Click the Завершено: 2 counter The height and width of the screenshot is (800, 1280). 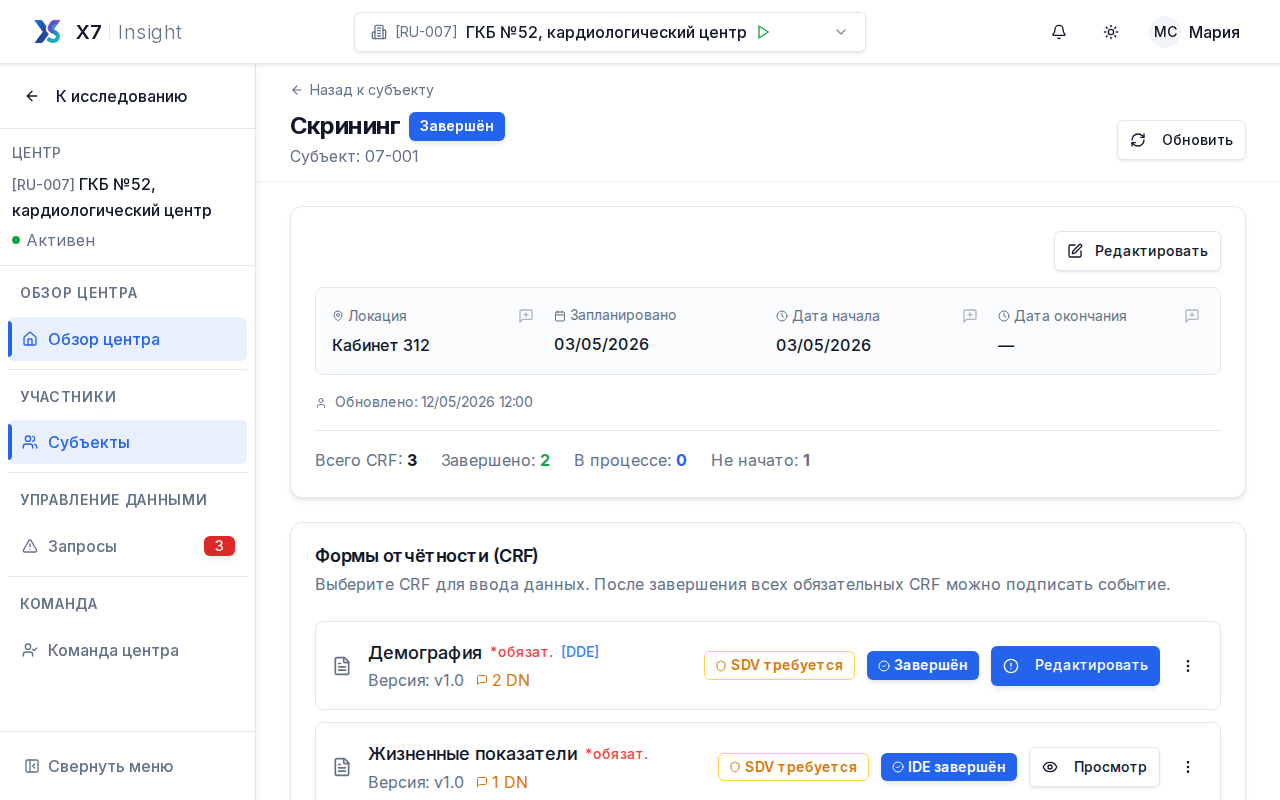tap(496, 460)
